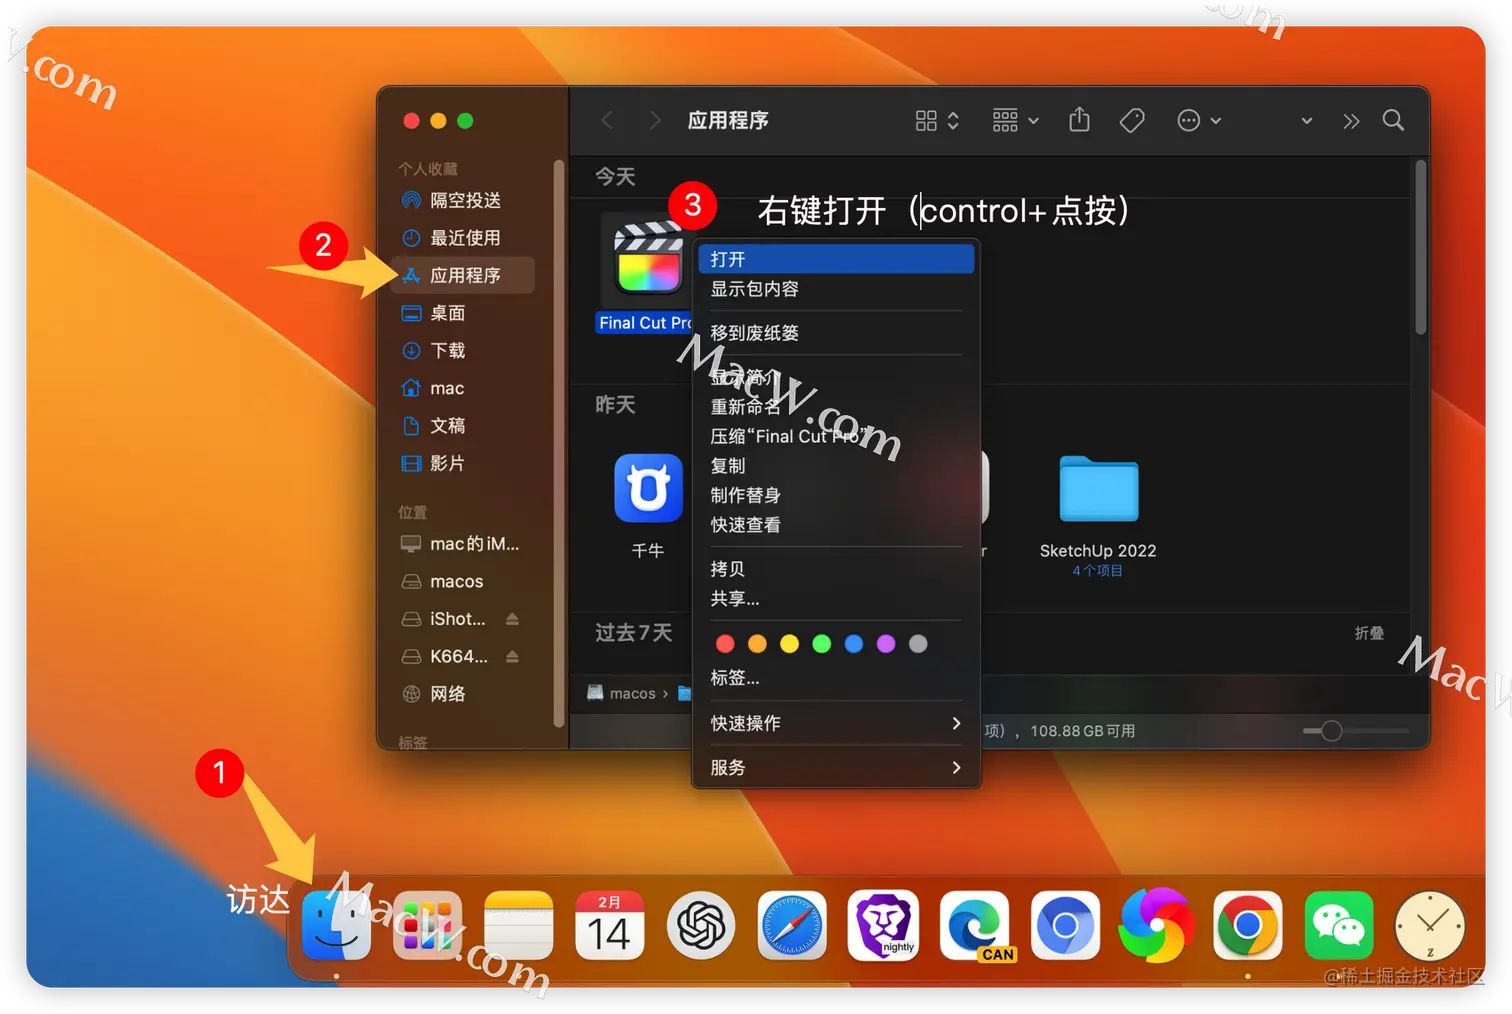Open the group-by dropdown in toolbar
The width and height of the screenshot is (1512, 1014).
[x=1015, y=121]
